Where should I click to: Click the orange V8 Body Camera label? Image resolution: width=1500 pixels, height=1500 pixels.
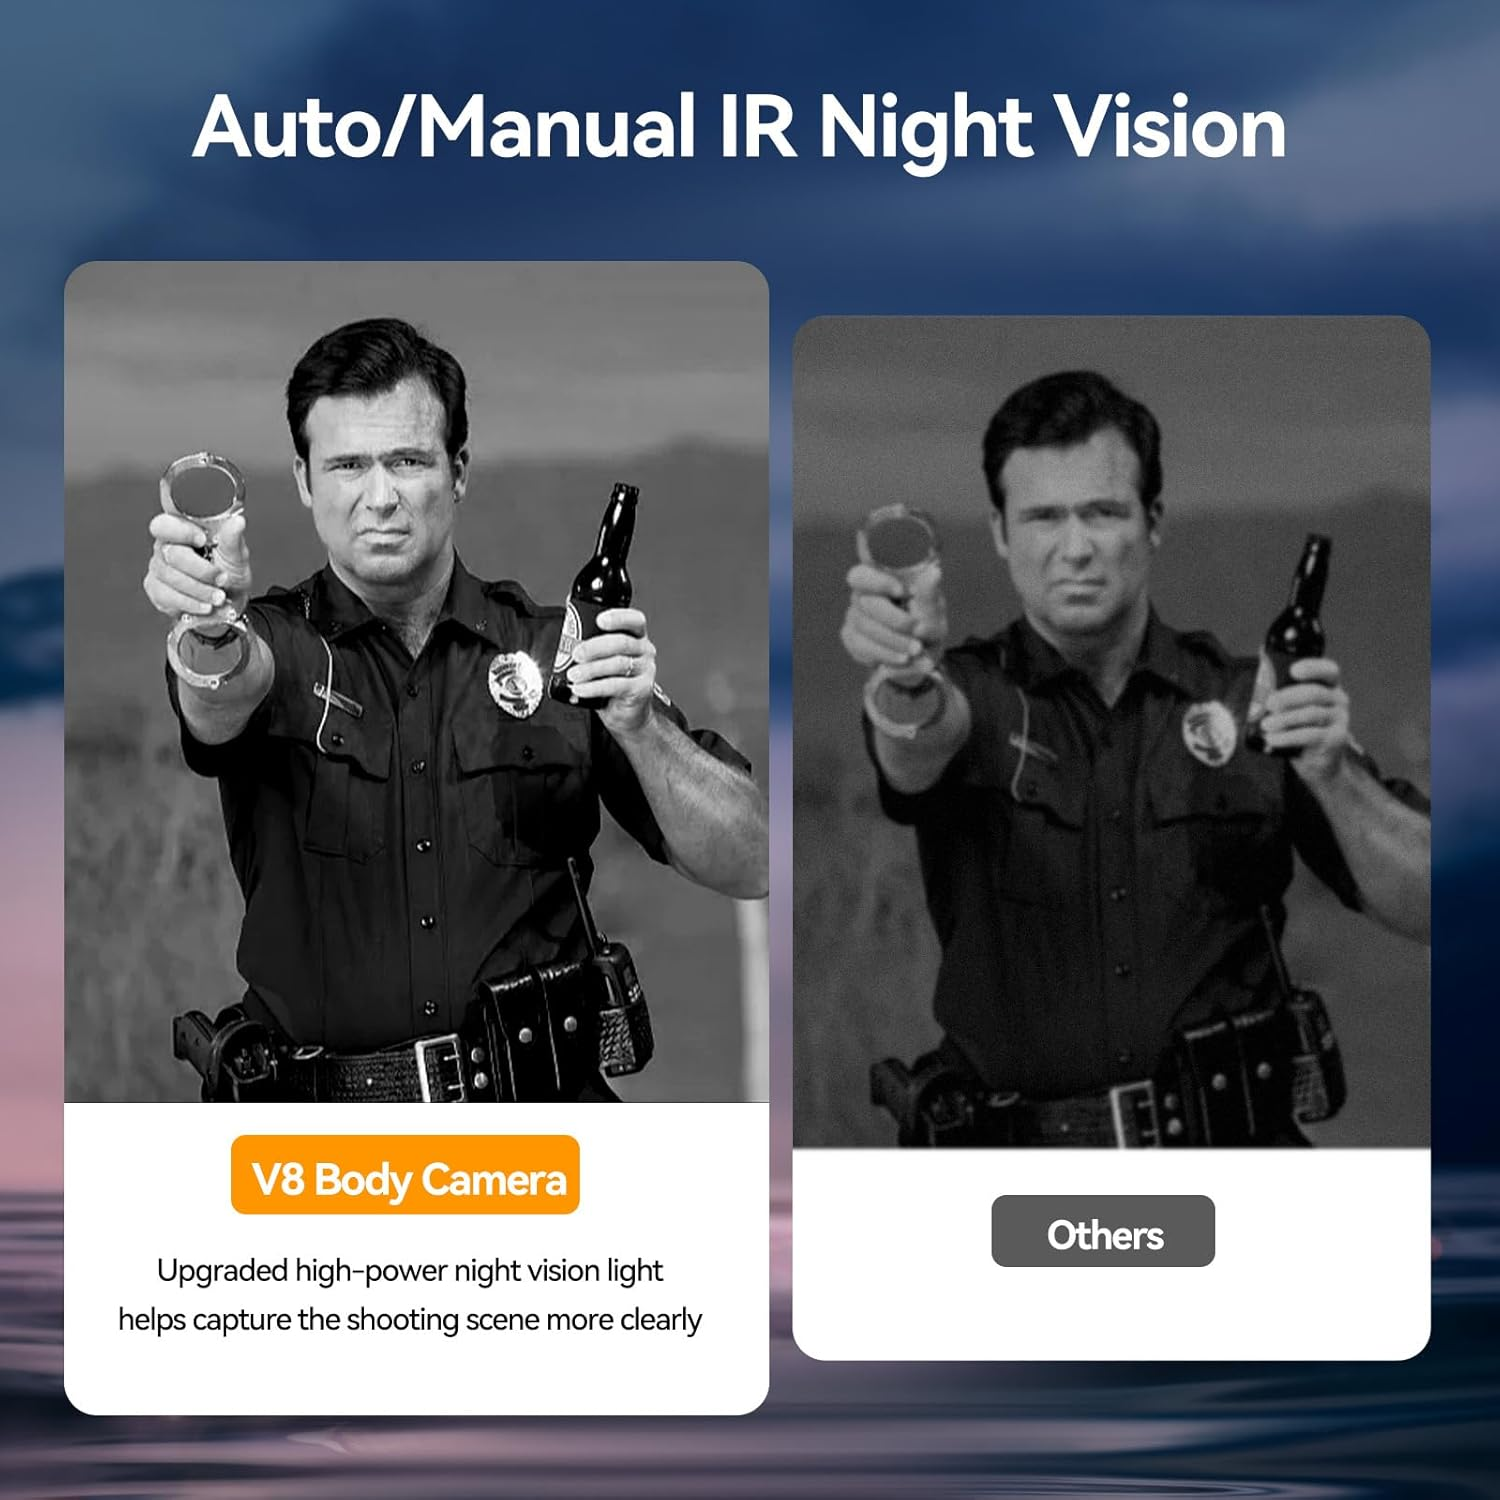(x=405, y=1175)
